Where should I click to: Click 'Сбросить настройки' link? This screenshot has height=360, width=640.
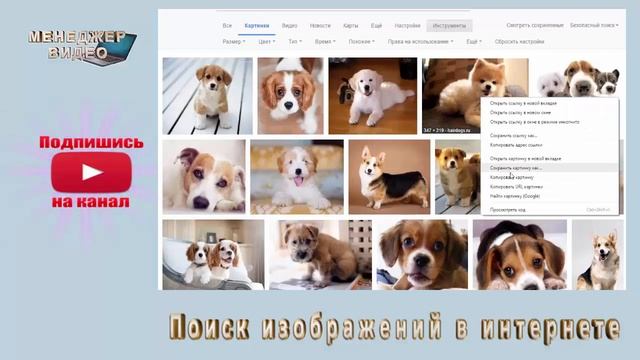tap(519, 42)
